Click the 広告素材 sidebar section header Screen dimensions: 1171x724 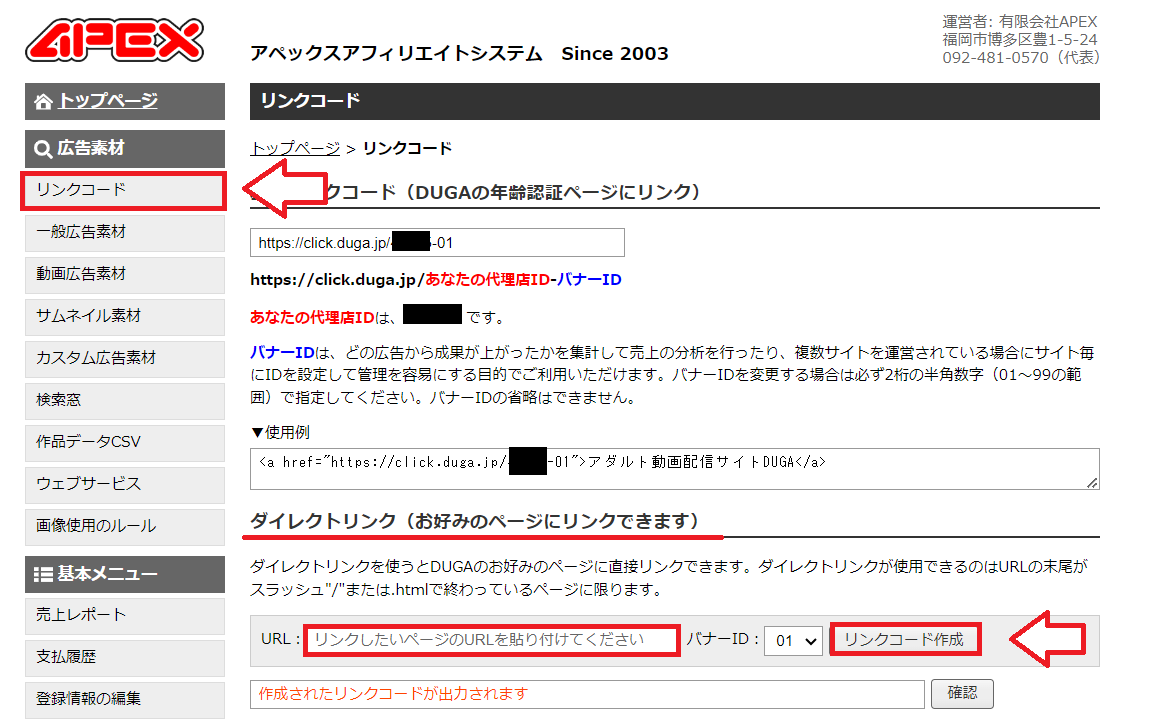point(125,149)
